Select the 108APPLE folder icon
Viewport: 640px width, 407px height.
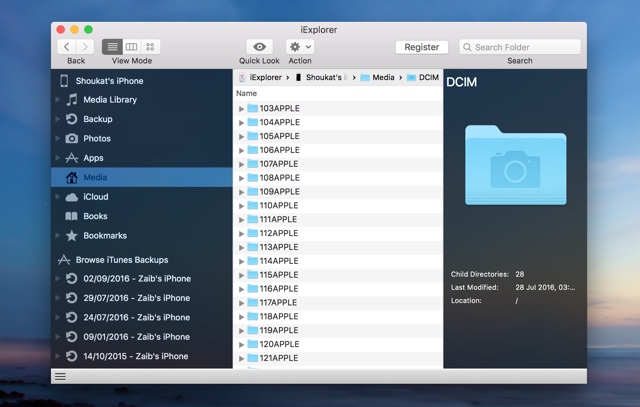pos(253,177)
